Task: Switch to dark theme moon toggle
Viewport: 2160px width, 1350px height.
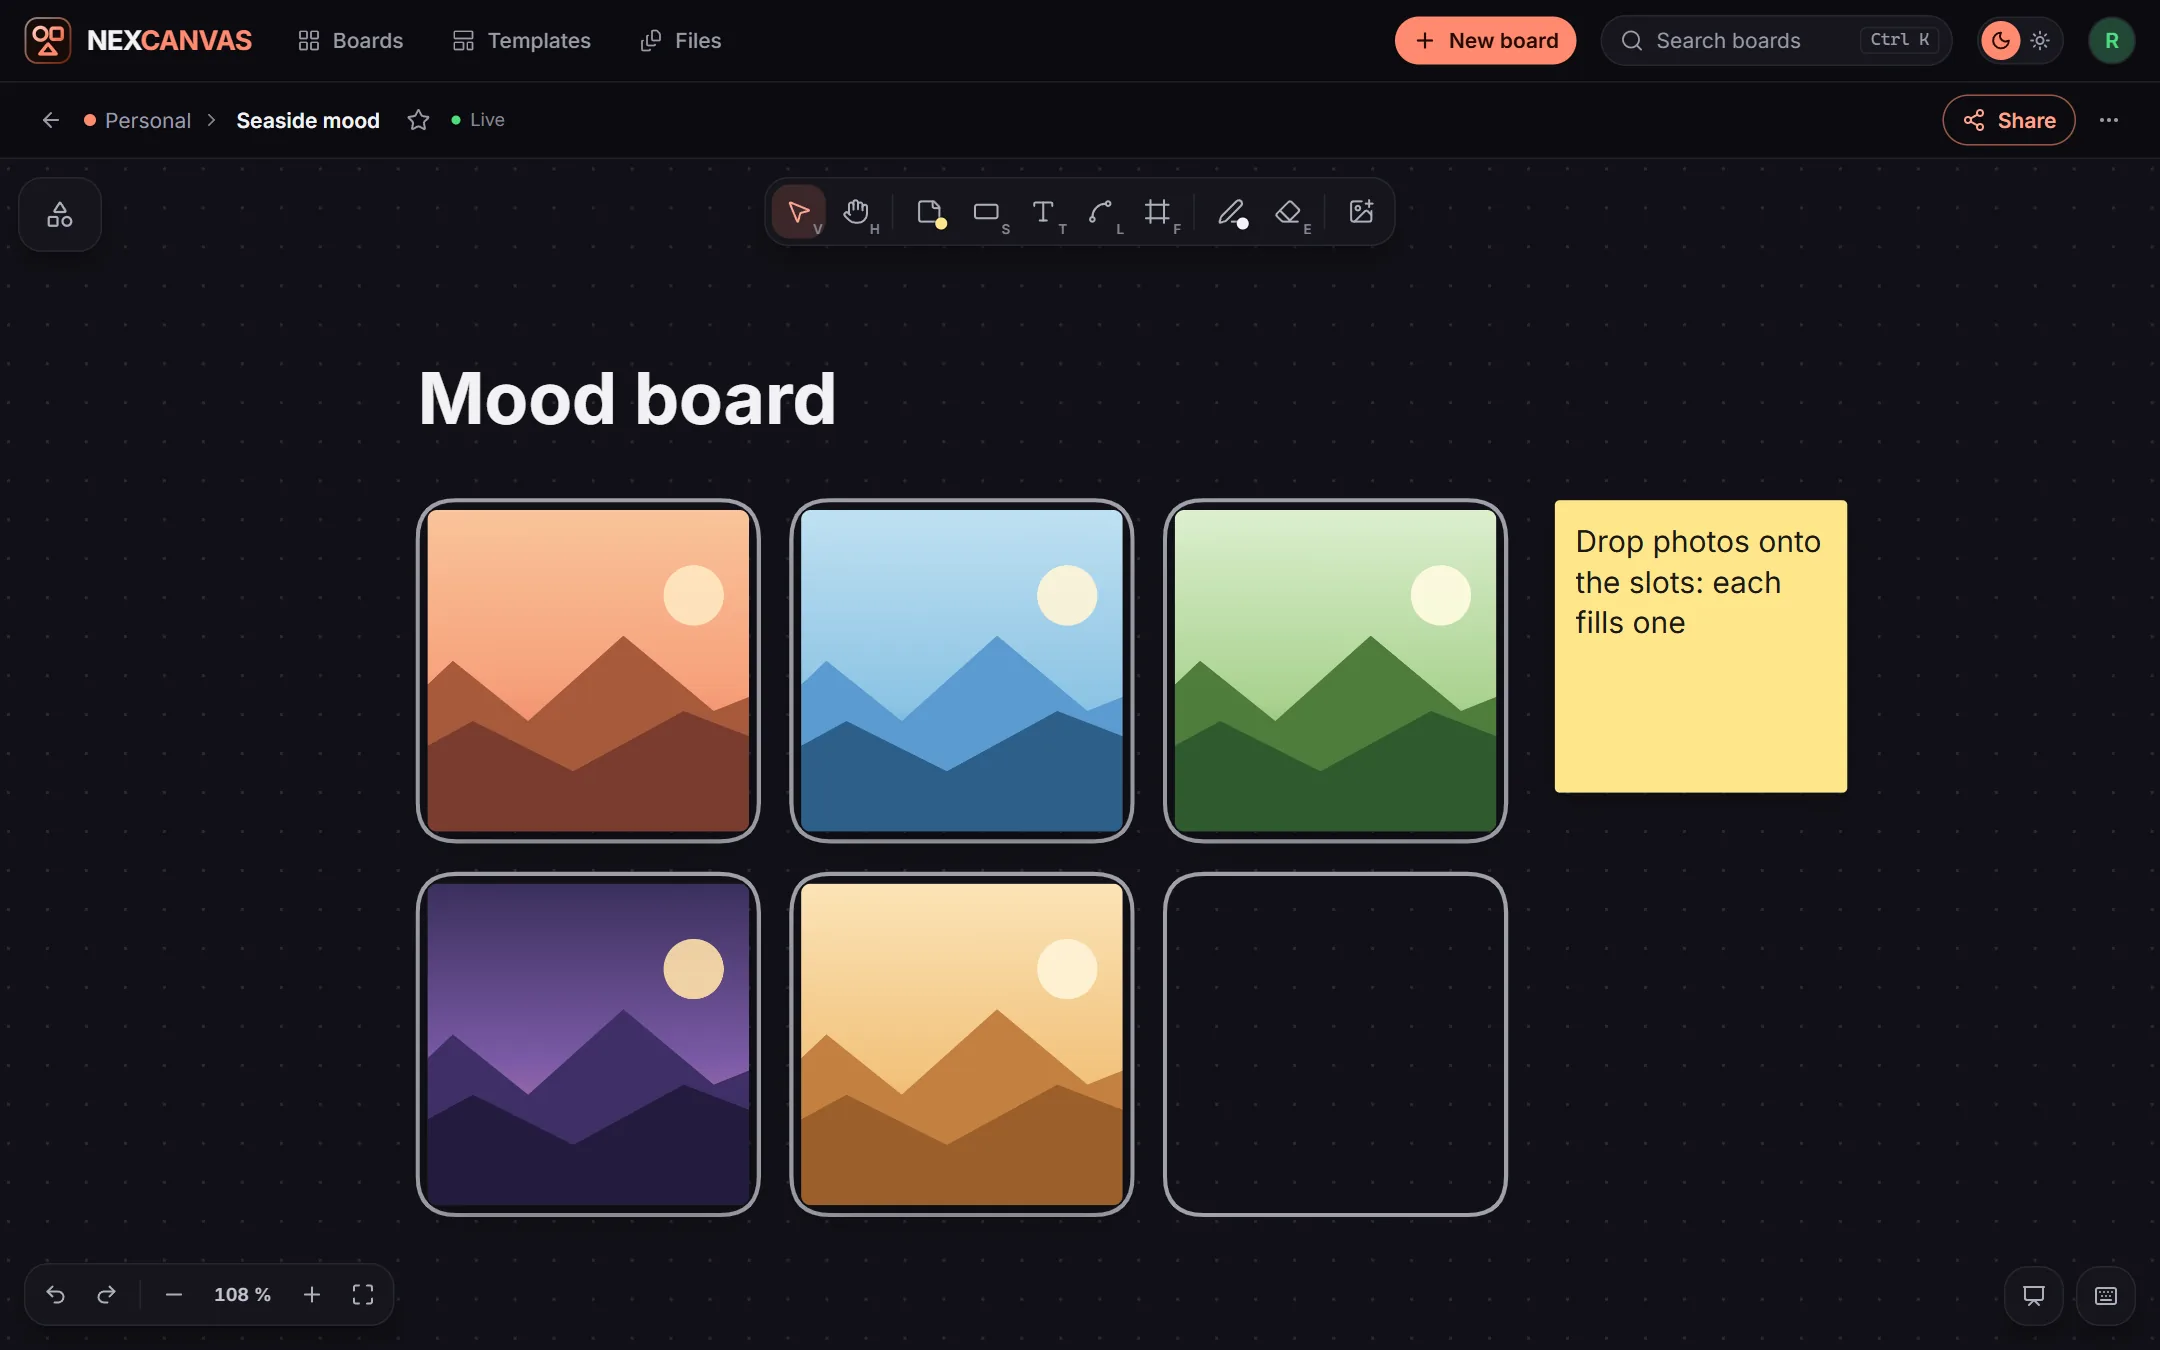Action: point(2001,41)
